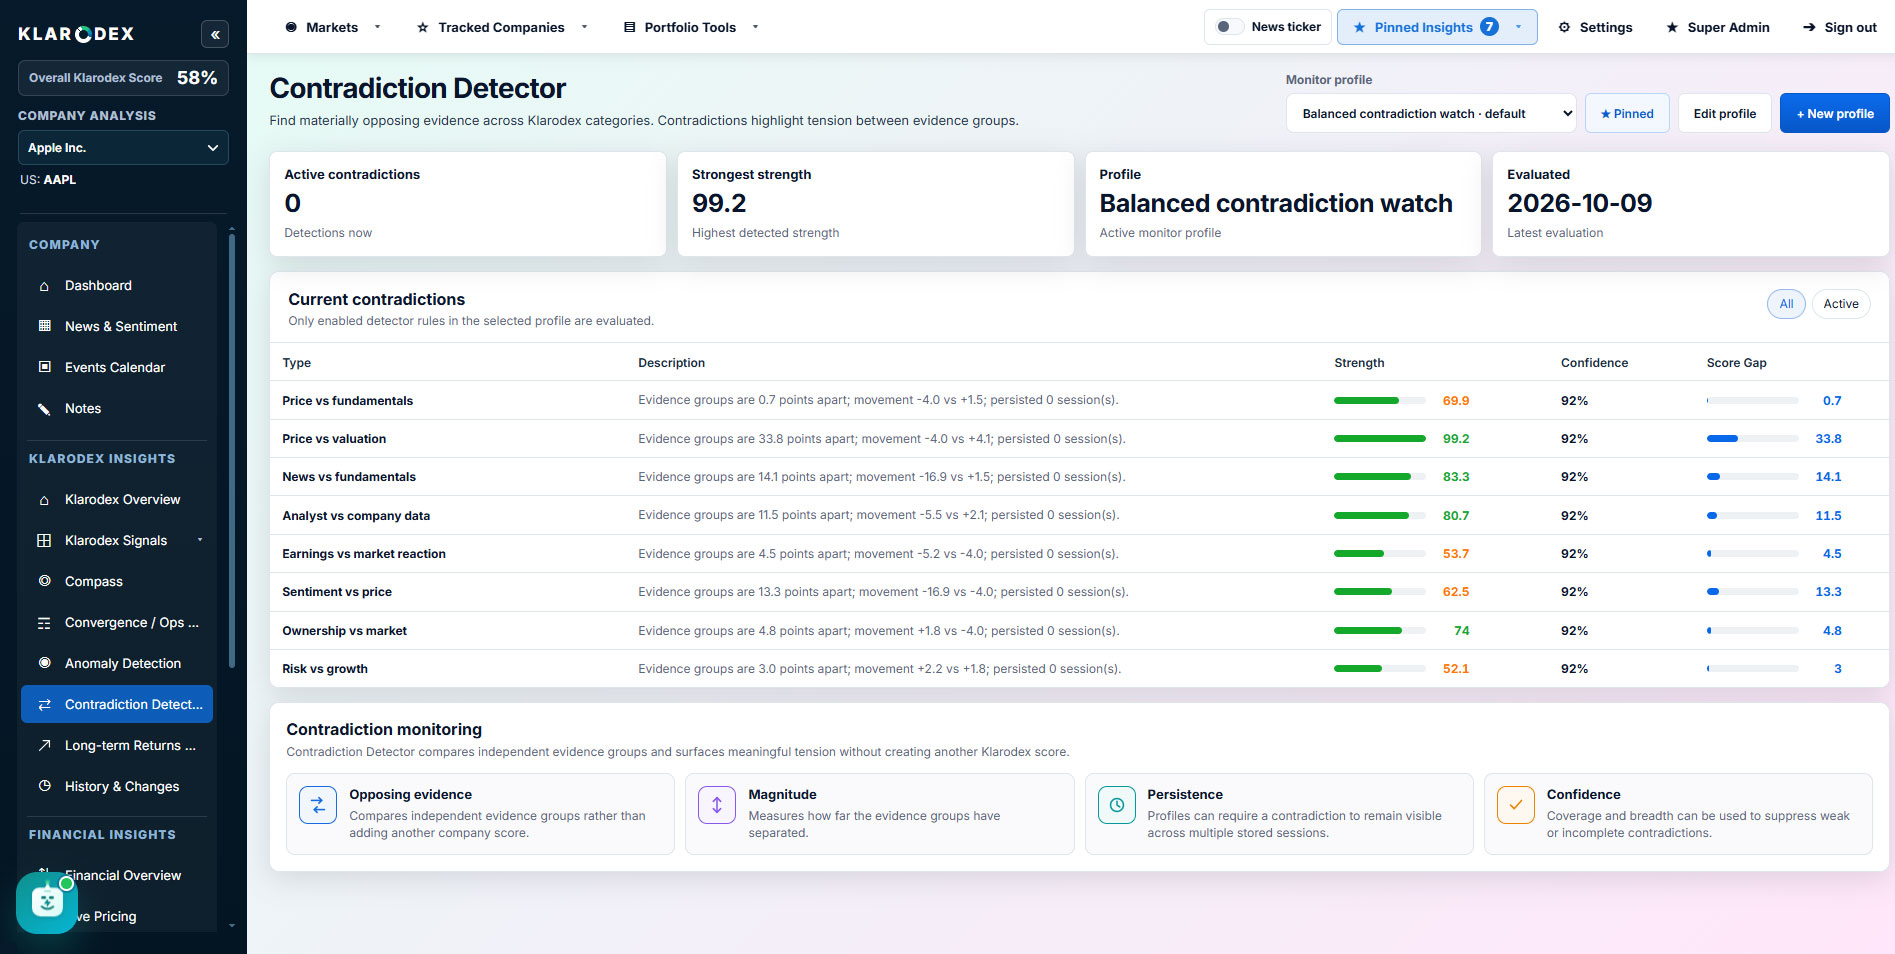Filter to Active contradictions only
This screenshot has height=954, width=1895.
tap(1840, 304)
